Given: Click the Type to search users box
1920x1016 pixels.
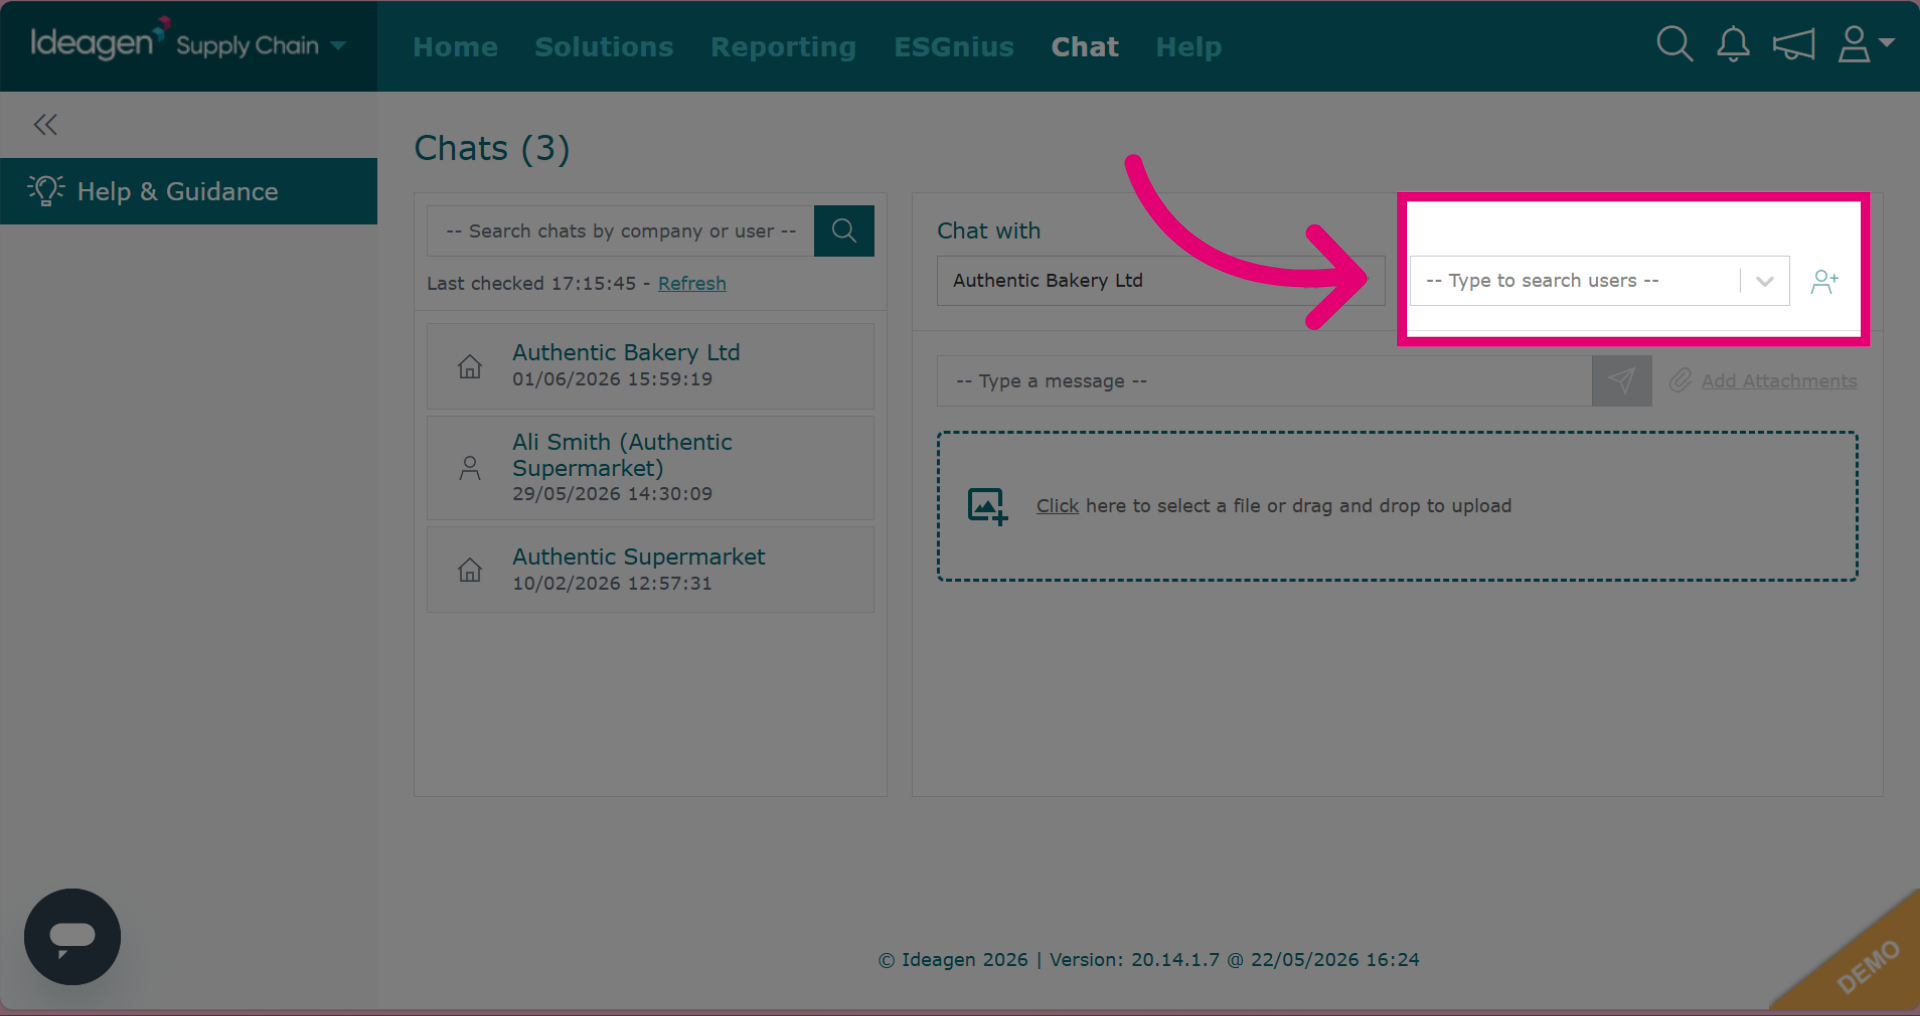Looking at the screenshot, I should coord(1575,281).
